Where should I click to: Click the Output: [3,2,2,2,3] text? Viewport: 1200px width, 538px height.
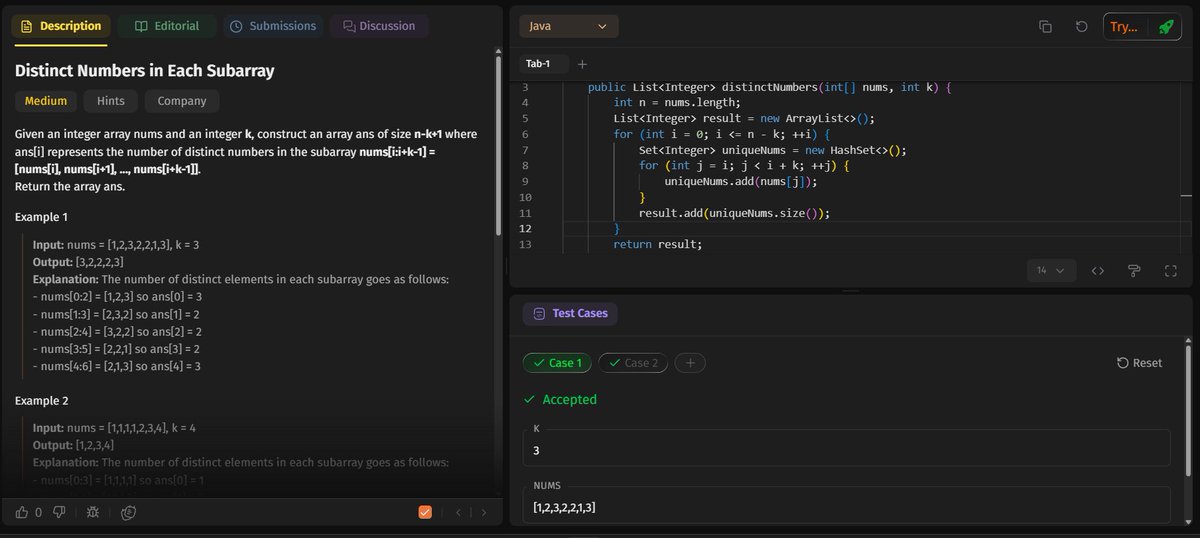(x=78, y=262)
